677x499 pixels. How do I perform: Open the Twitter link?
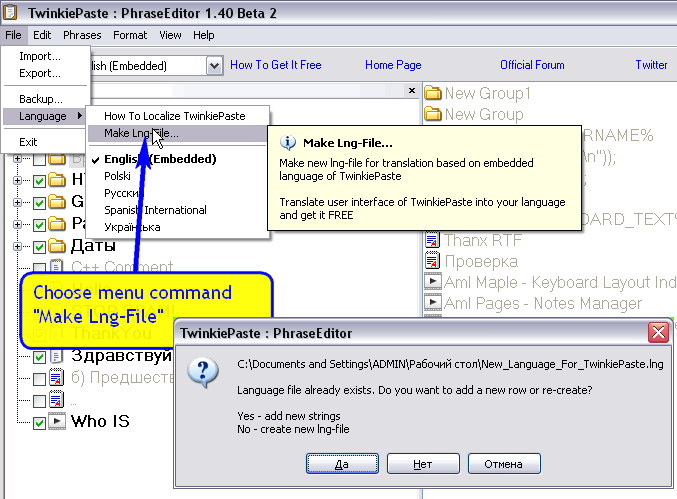651,65
